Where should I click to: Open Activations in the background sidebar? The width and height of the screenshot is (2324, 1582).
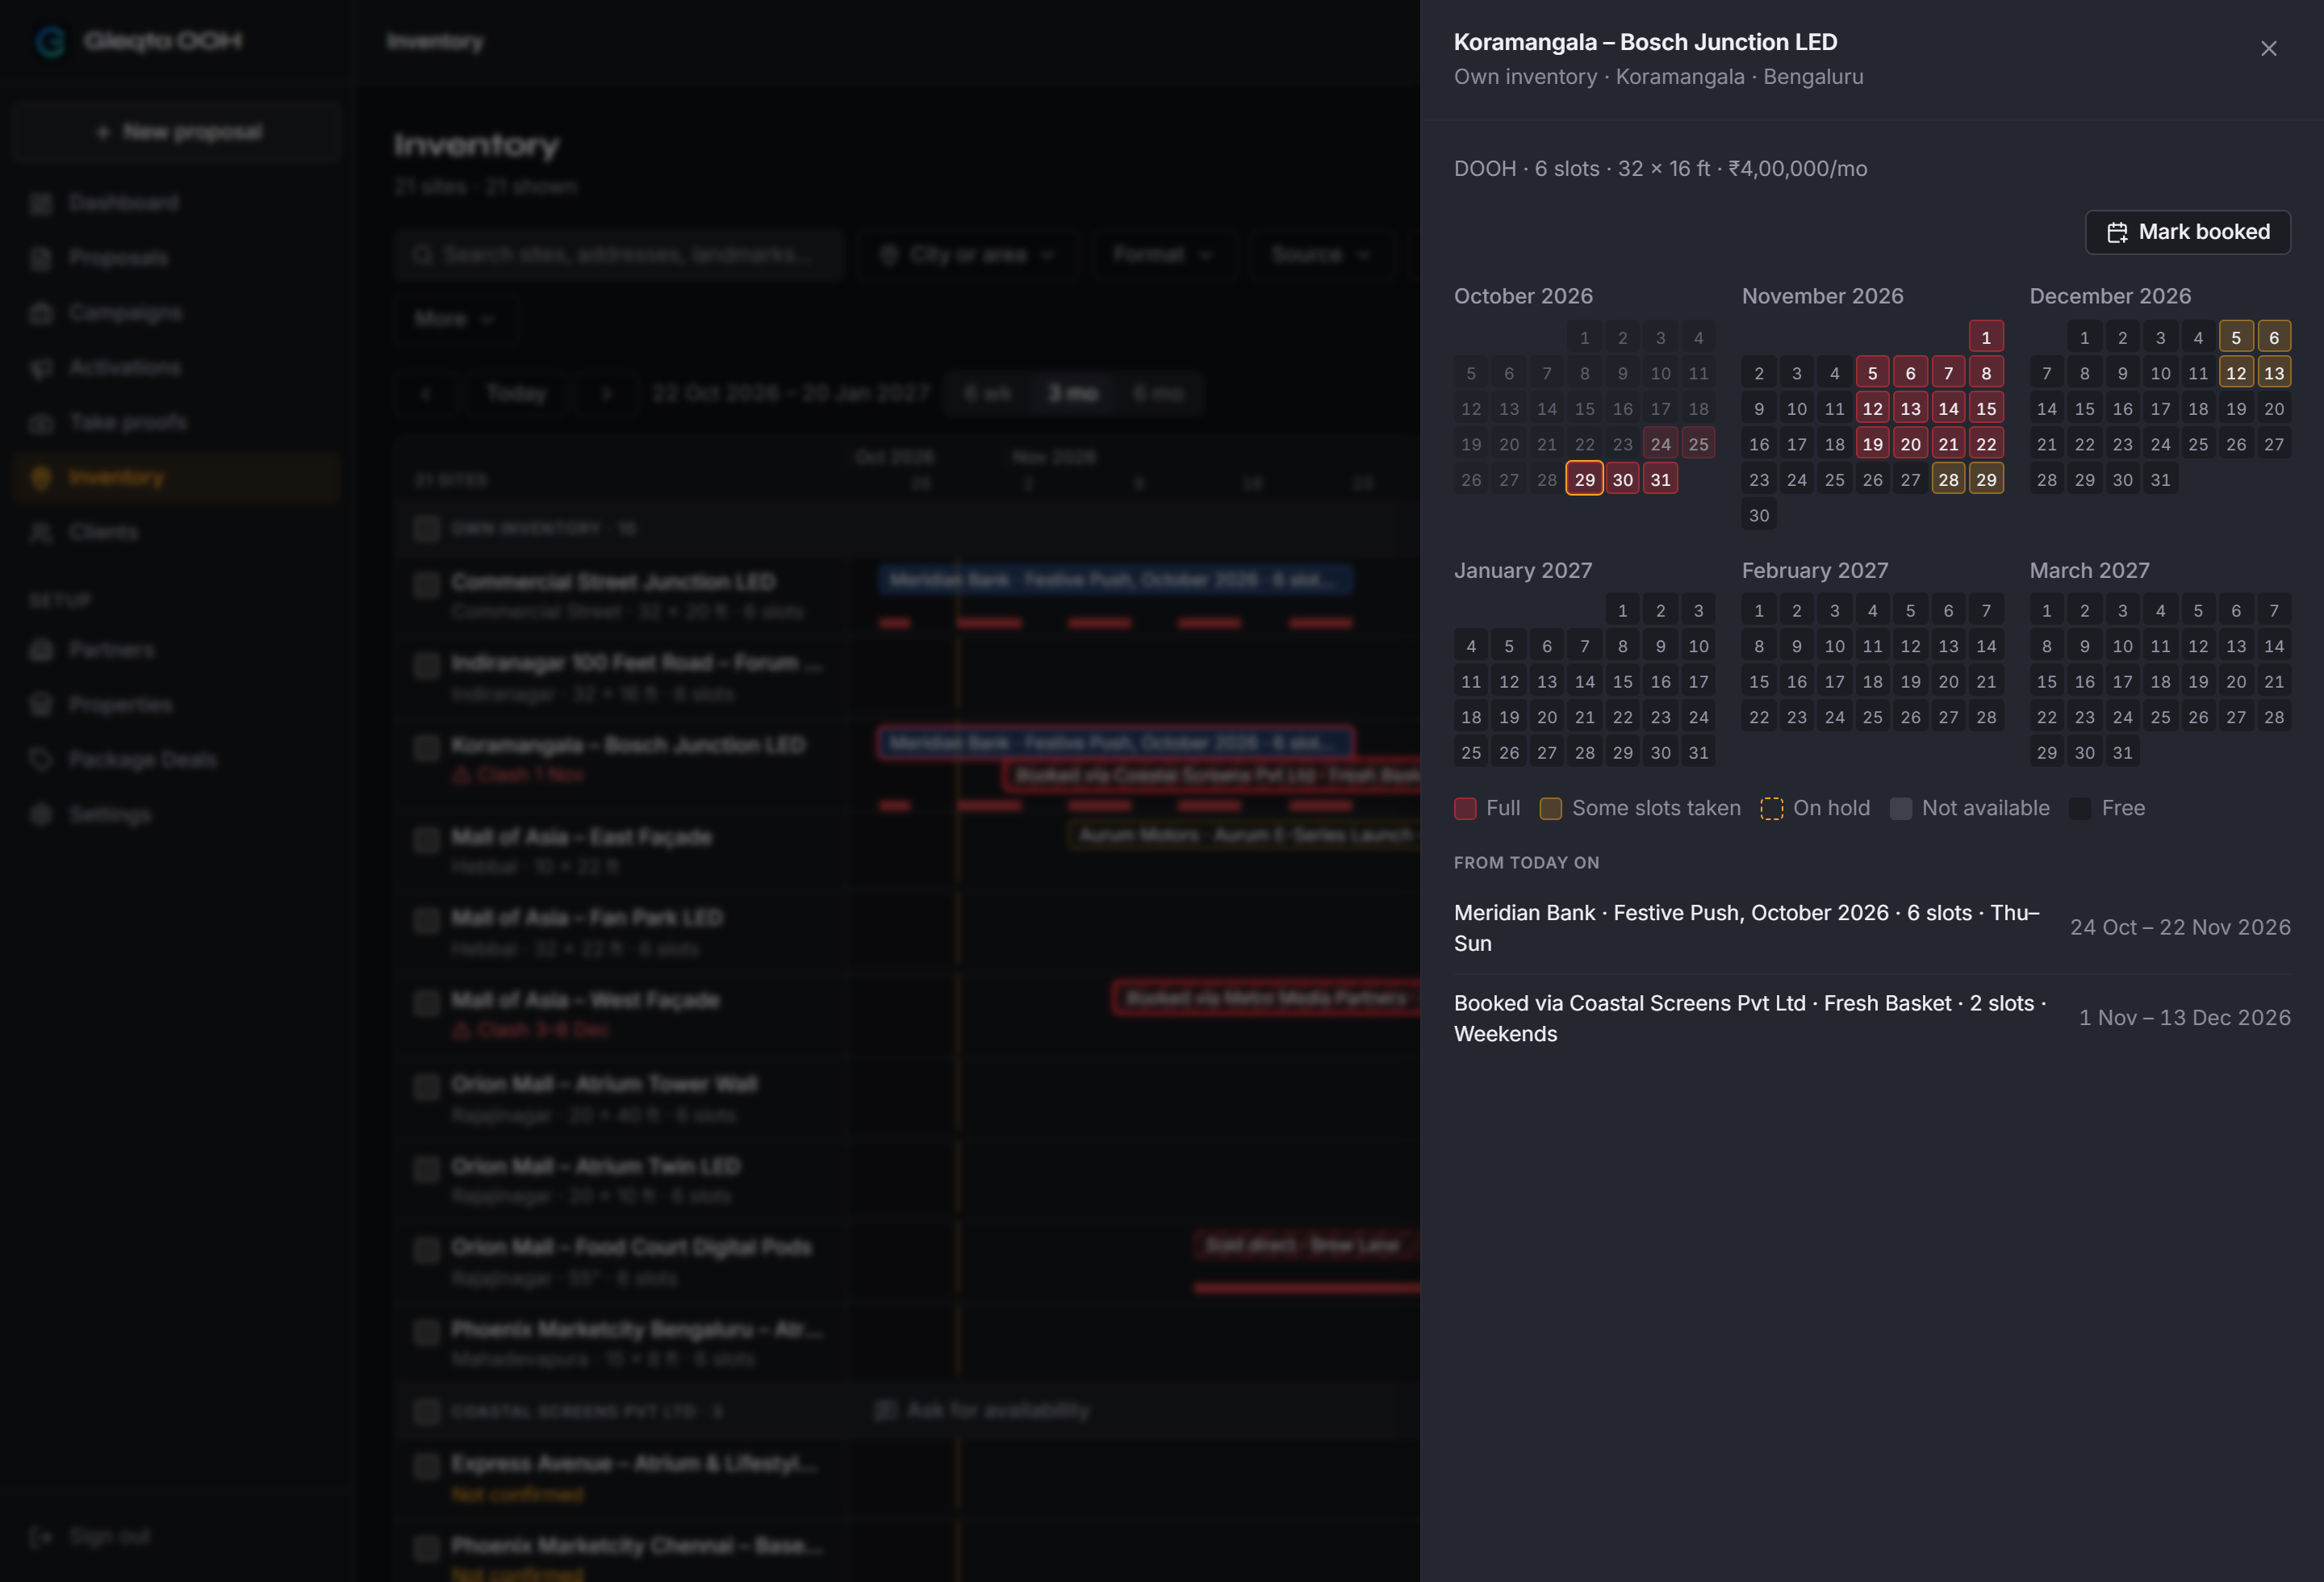pyautogui.click(x=176, y=368)
